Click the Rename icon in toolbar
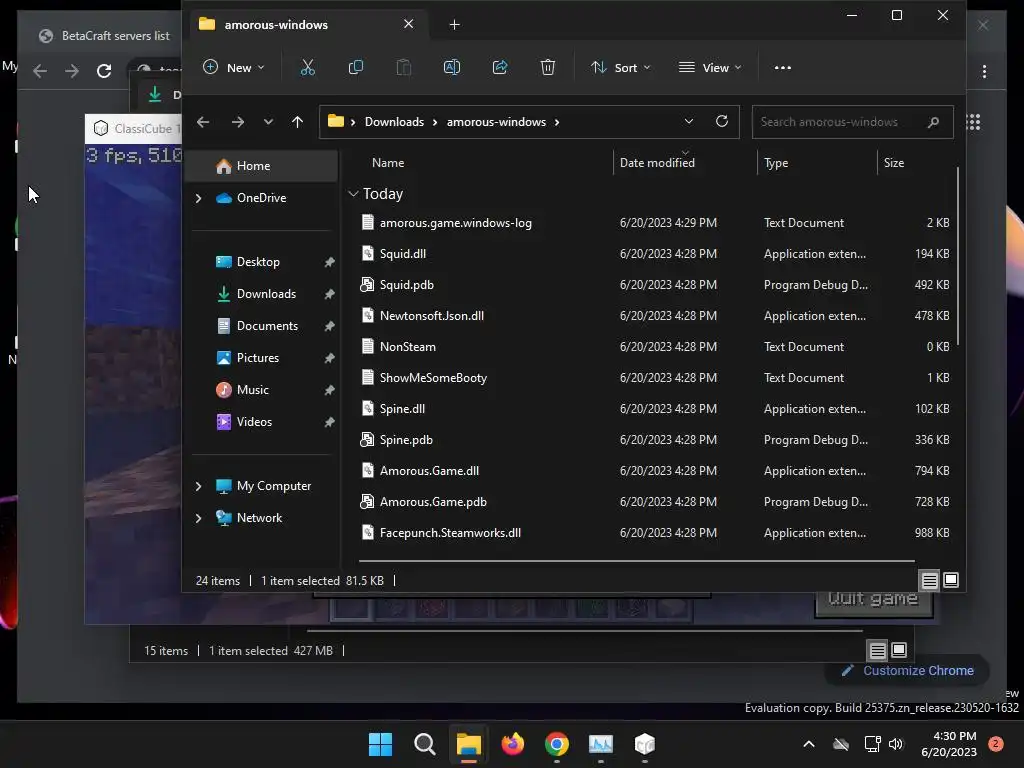This screenshot has height=768, width=1024. coord(452,67)
